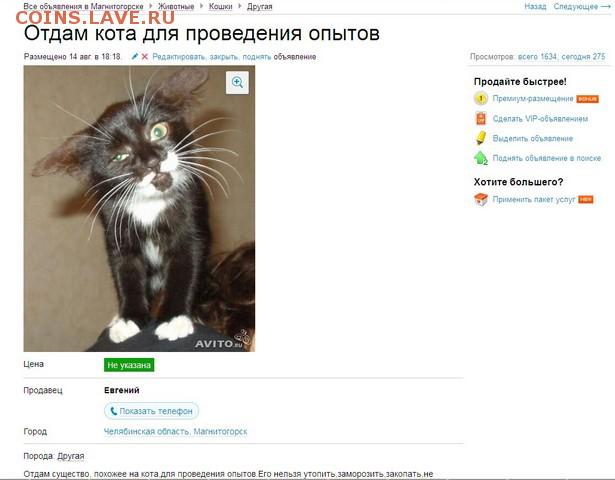
Task: Click the yellow highlighter icon
Action: click(481, 138)
